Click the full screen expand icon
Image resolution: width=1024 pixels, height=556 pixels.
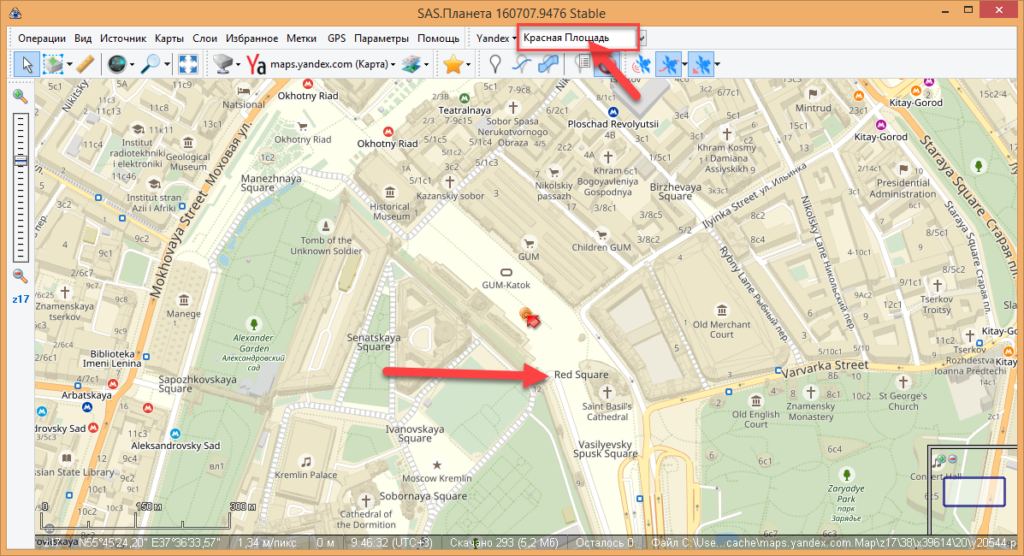click(x=187, y=64)
